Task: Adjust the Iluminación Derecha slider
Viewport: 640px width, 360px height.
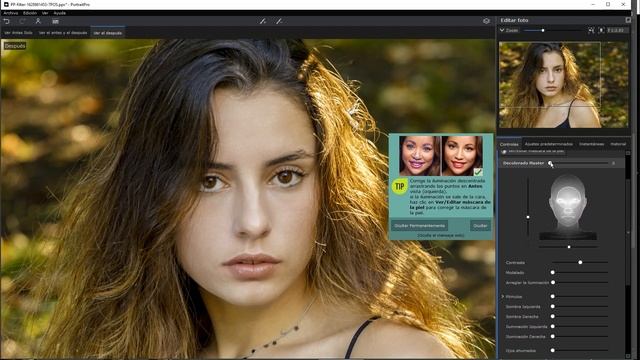Action: click(x=580, y=336)
